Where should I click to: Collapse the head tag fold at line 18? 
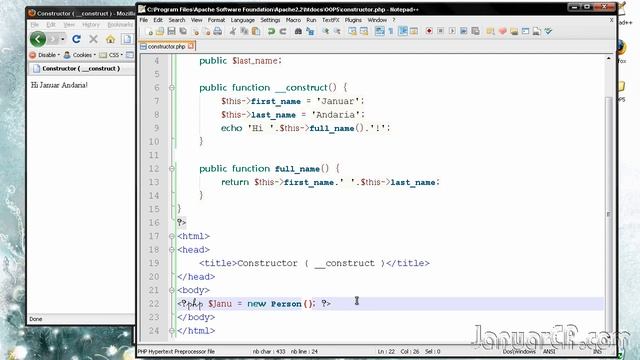click(172, 250)
